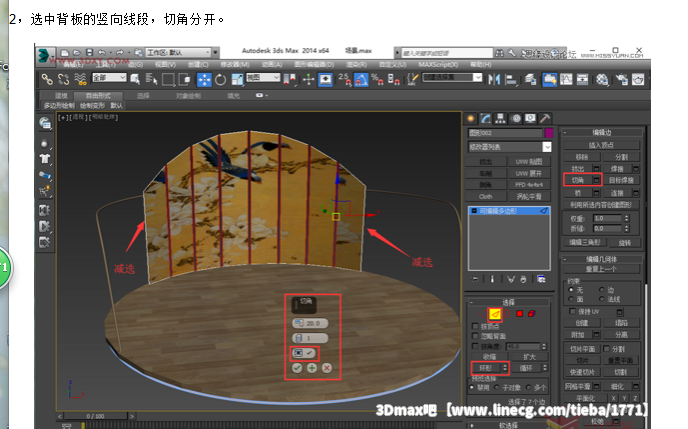Open the Hierarchy panel tab icon
This screenshot has width=688, height=429.
500,118
